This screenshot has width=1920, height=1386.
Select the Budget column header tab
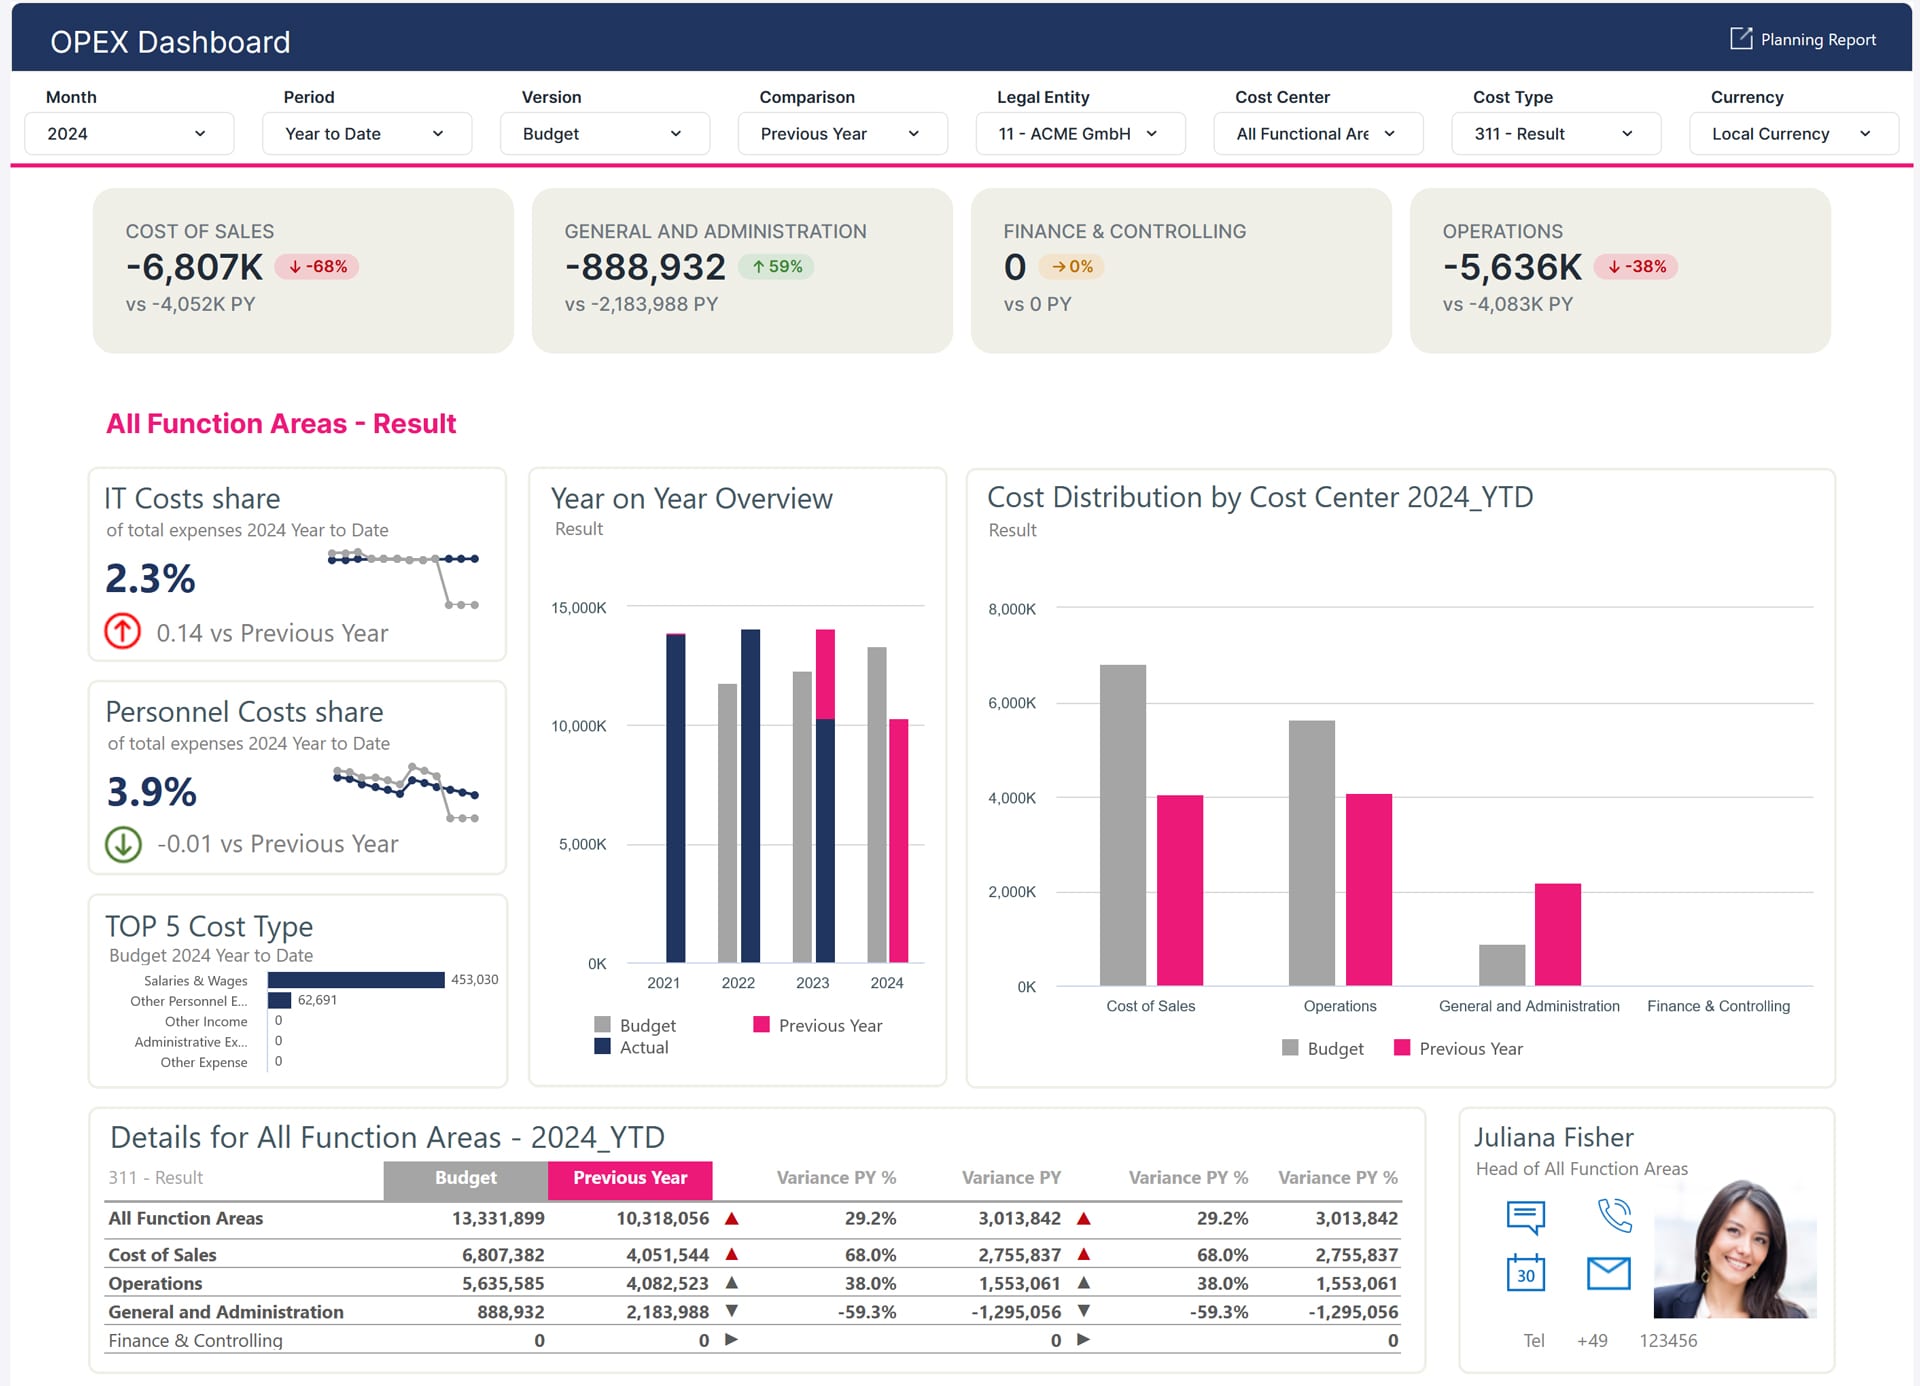pos(465,1178)
